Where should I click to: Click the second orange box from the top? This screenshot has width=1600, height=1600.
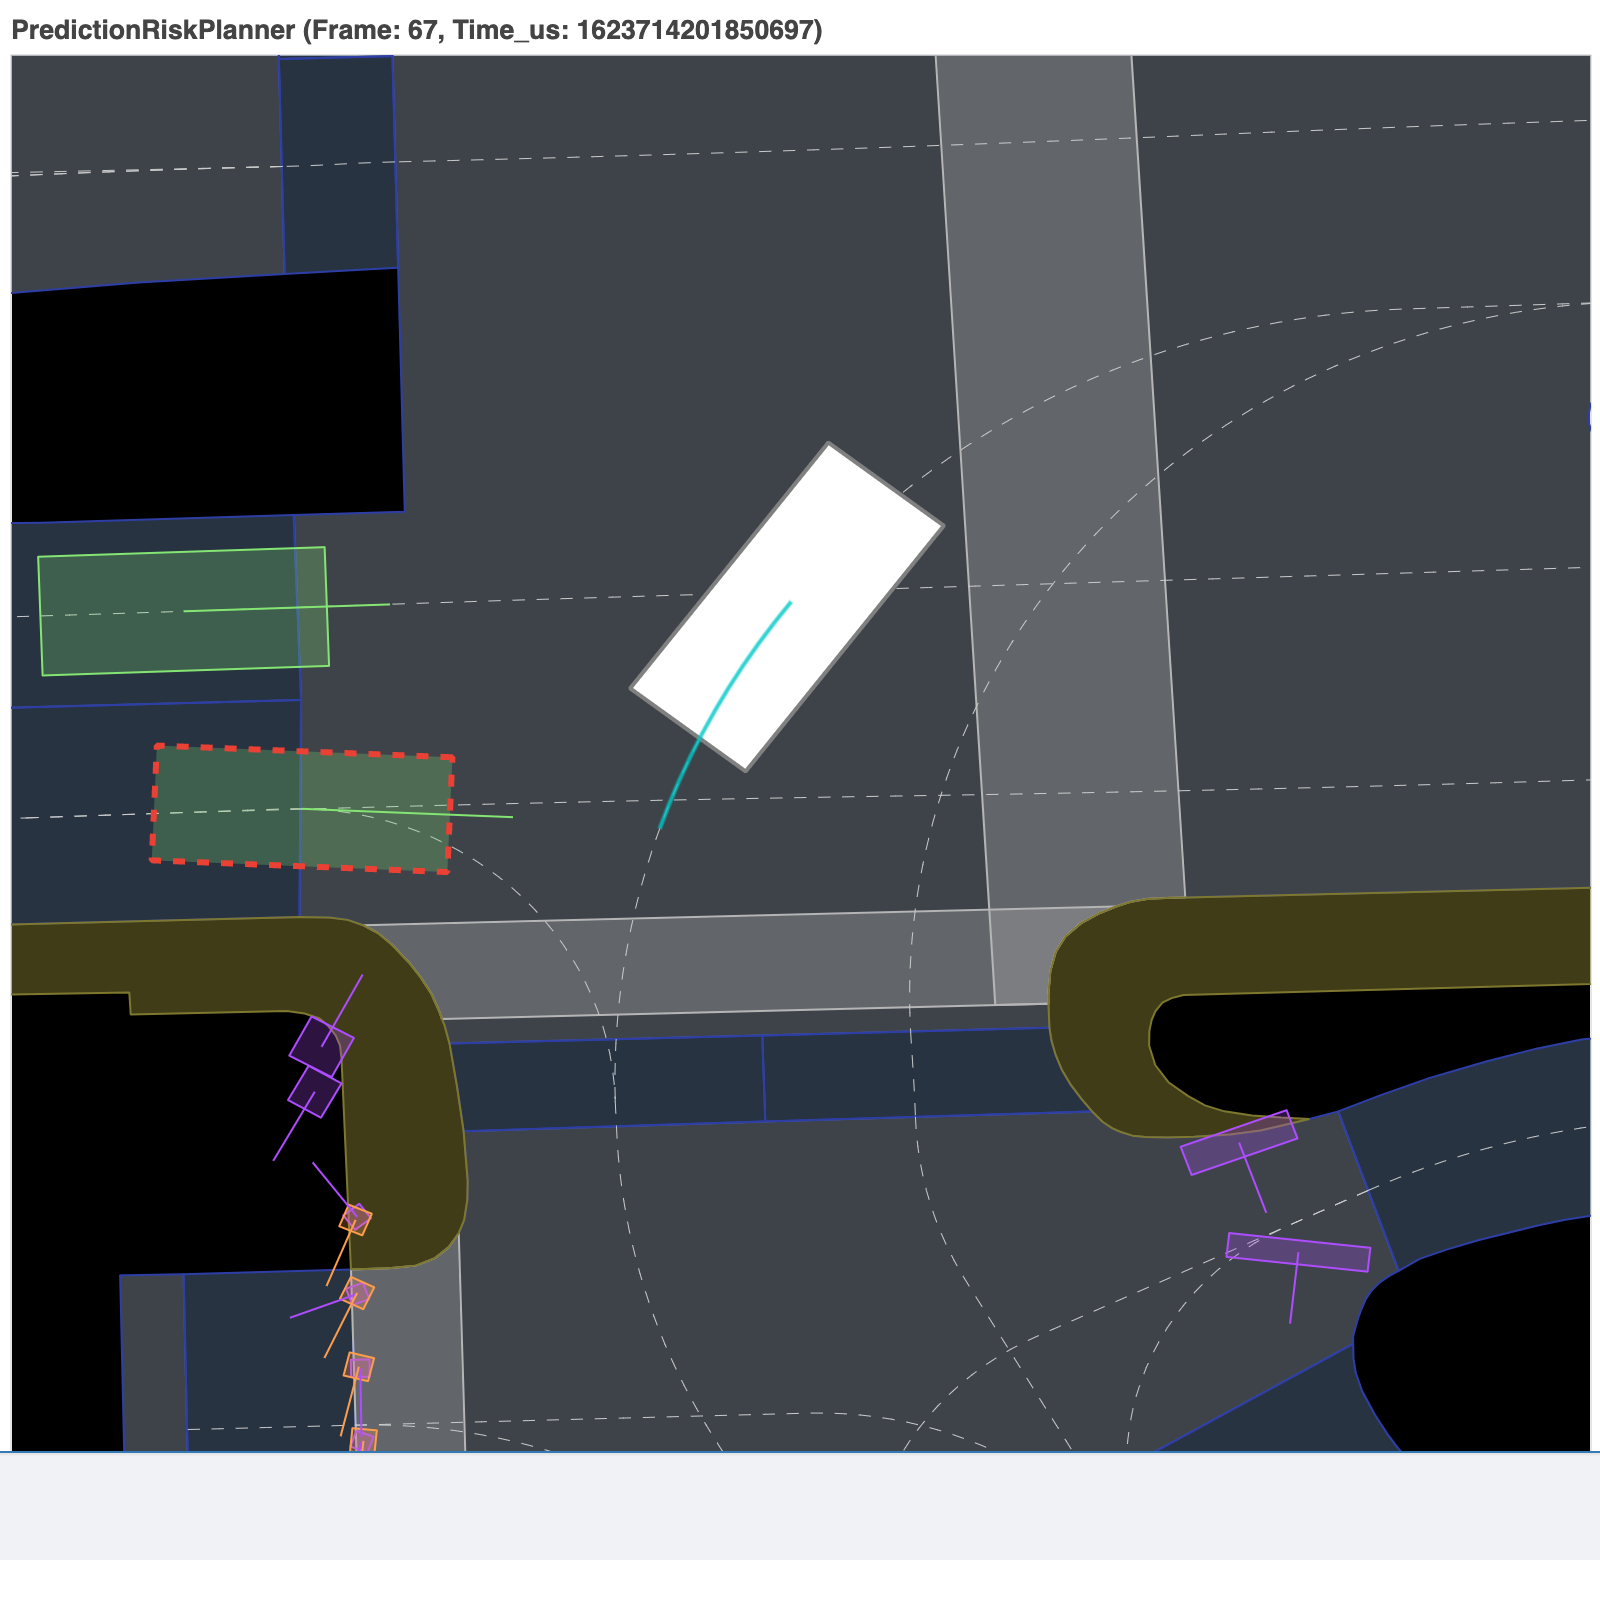(x=357, y=1293)
